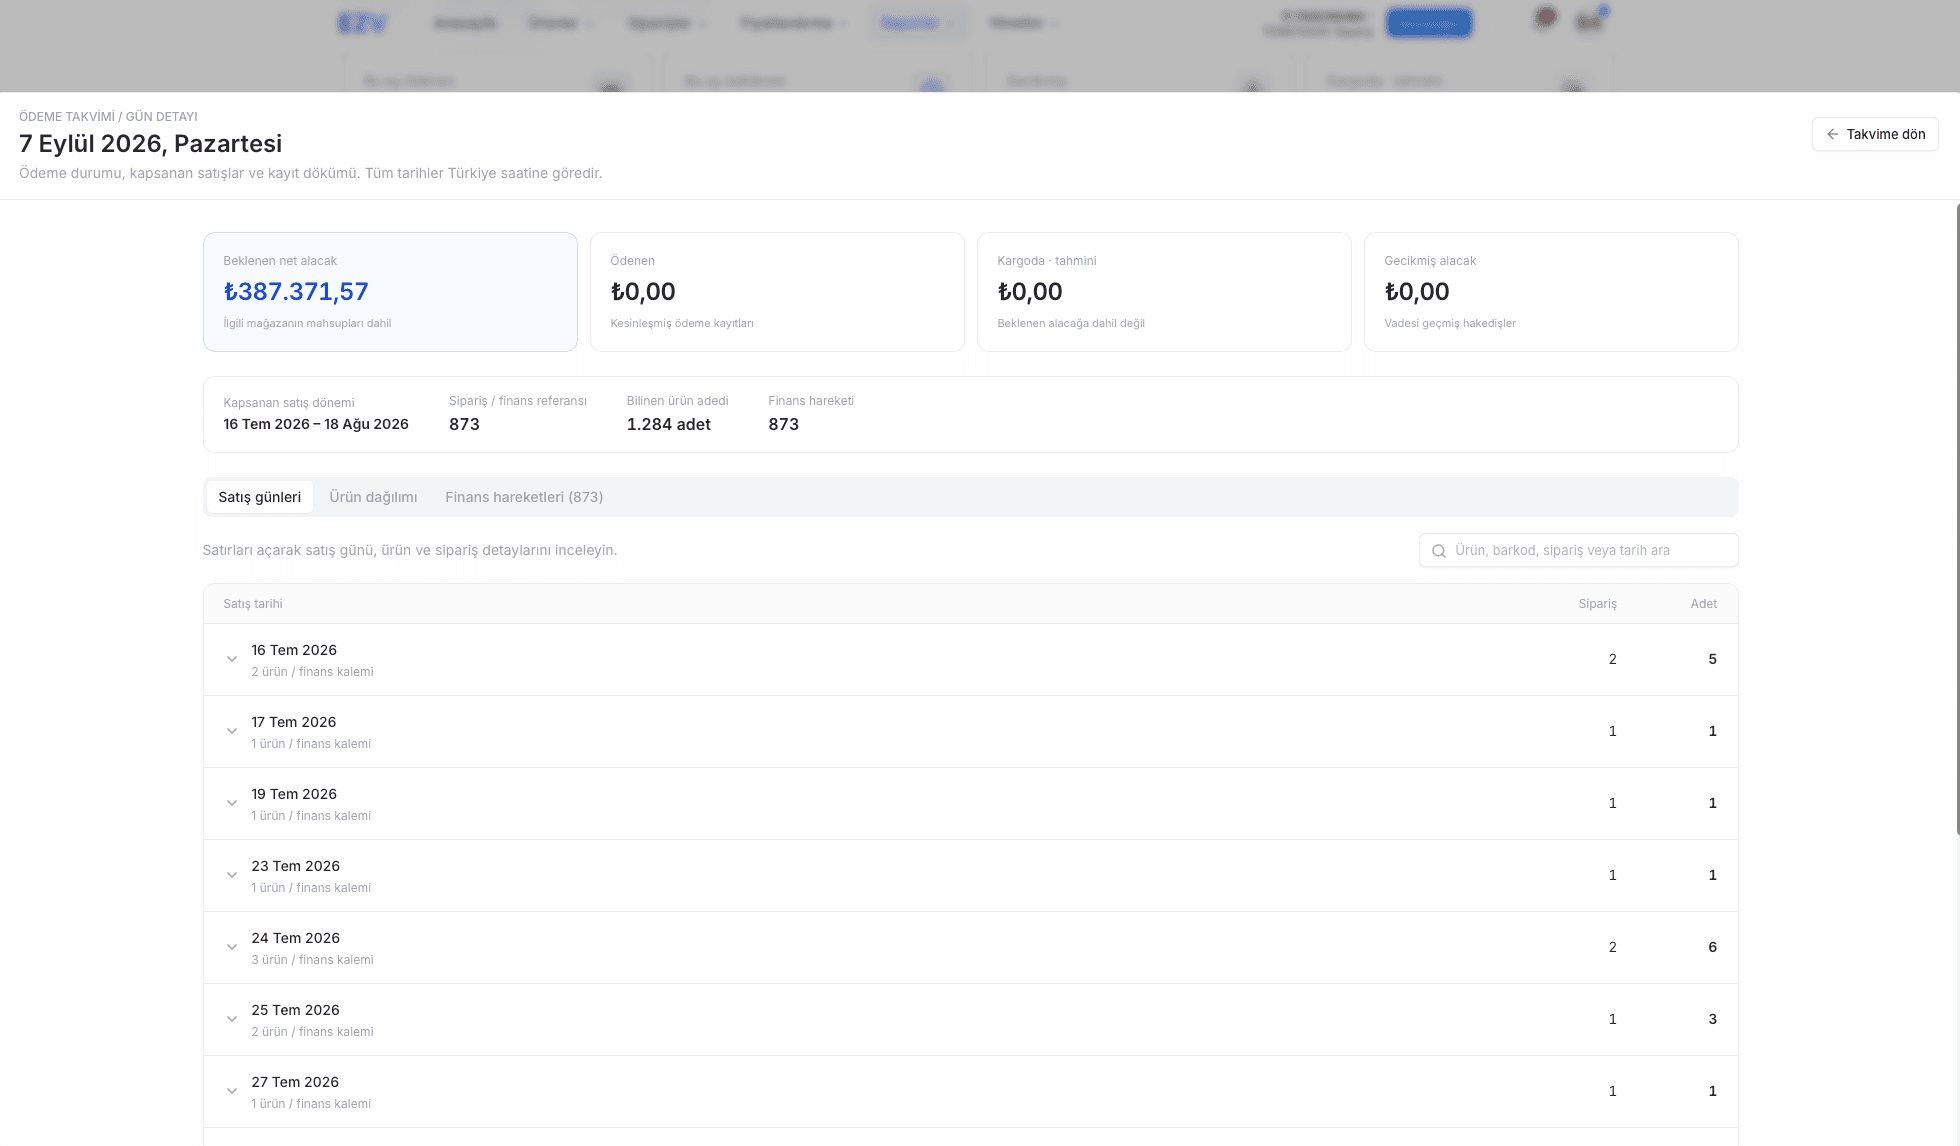Select the Gecikmiş alacak summary card
This screenshot has width=1960, height=1146.
coord(1551,292)
